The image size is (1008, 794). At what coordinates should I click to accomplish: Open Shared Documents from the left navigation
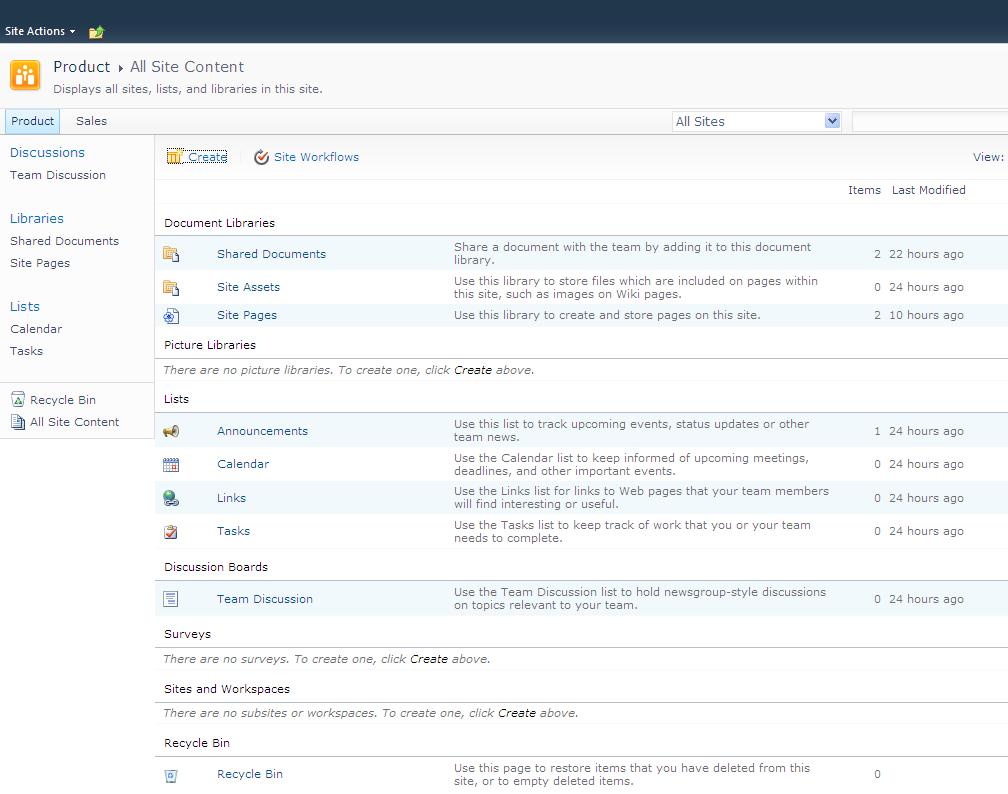coord(64,241)
